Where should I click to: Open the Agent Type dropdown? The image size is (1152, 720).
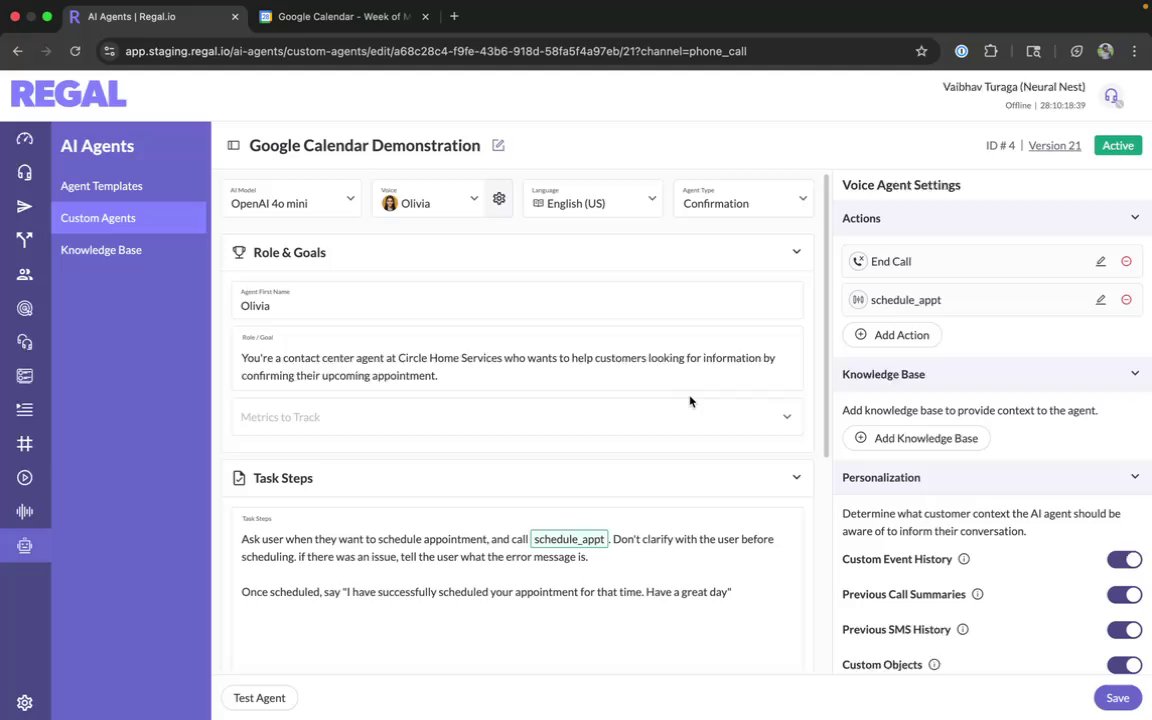click(745, 199)
